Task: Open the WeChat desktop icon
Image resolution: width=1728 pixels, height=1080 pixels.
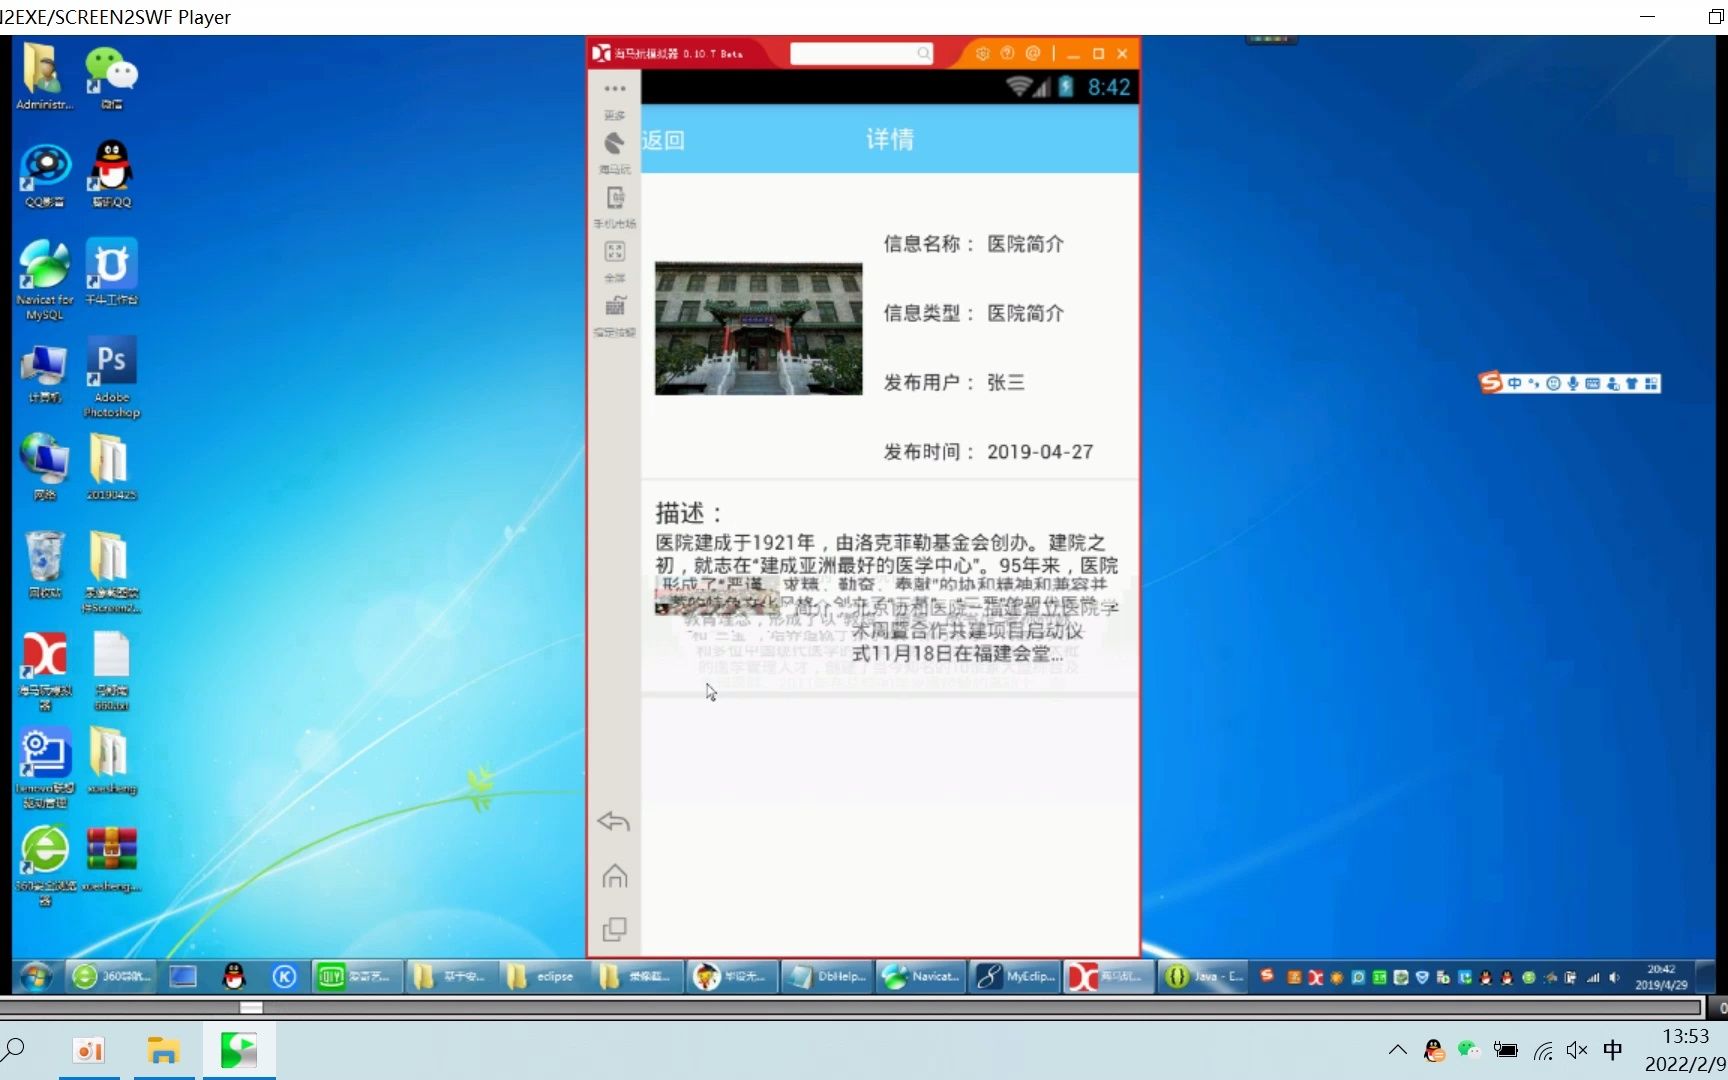Action: [x=111, y=77]
